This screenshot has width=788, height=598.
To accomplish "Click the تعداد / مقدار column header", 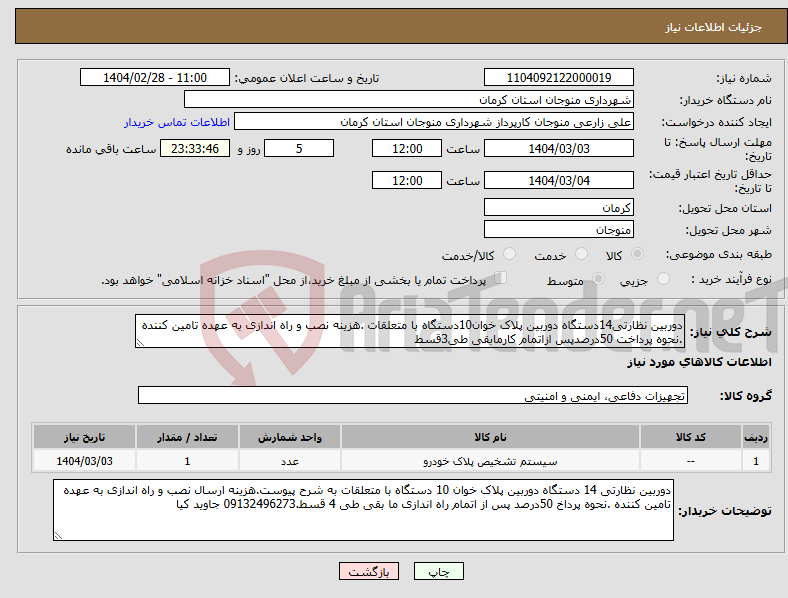I will click(187, 437).
